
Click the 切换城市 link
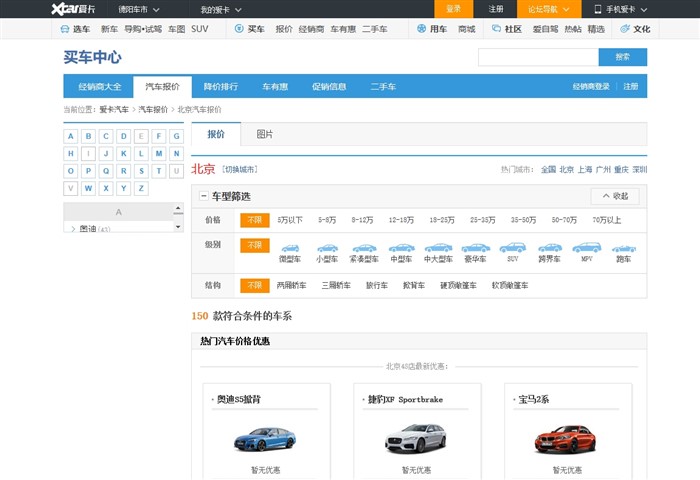[x=240, y=170]
